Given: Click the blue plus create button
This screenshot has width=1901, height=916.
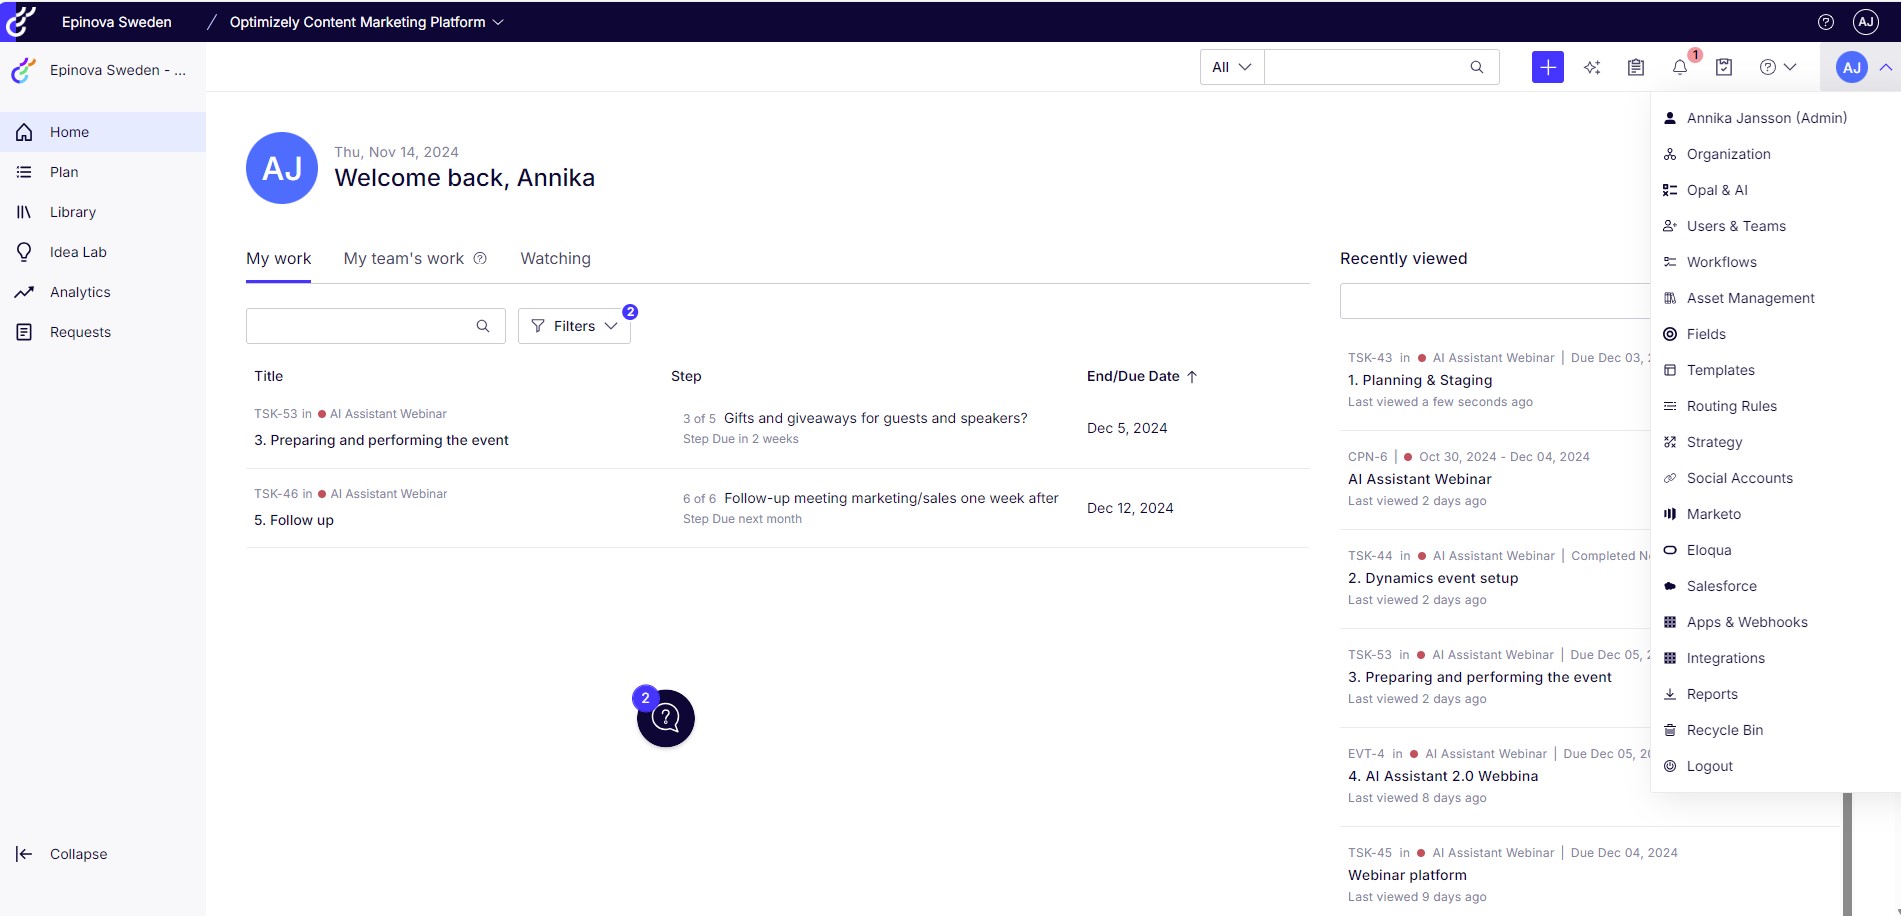Looking at the screenshot, I should point(1547,67).
